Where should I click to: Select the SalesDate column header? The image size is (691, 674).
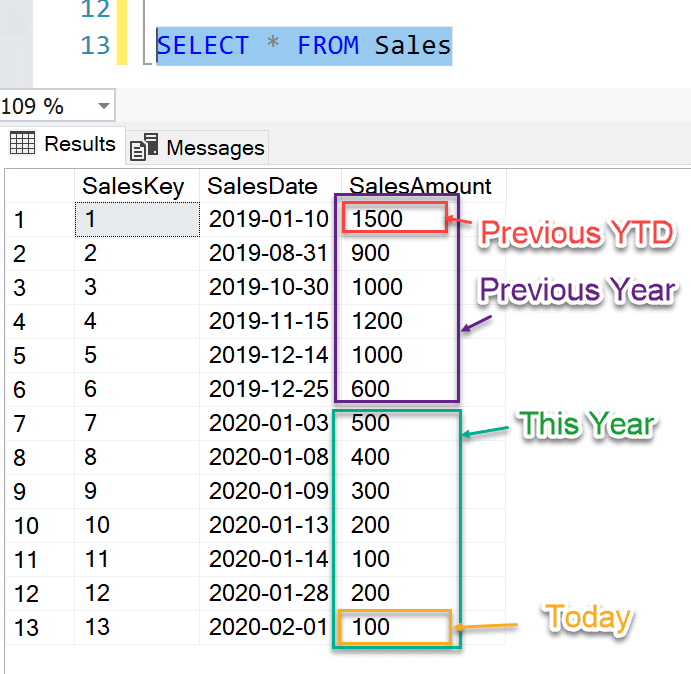263,186
